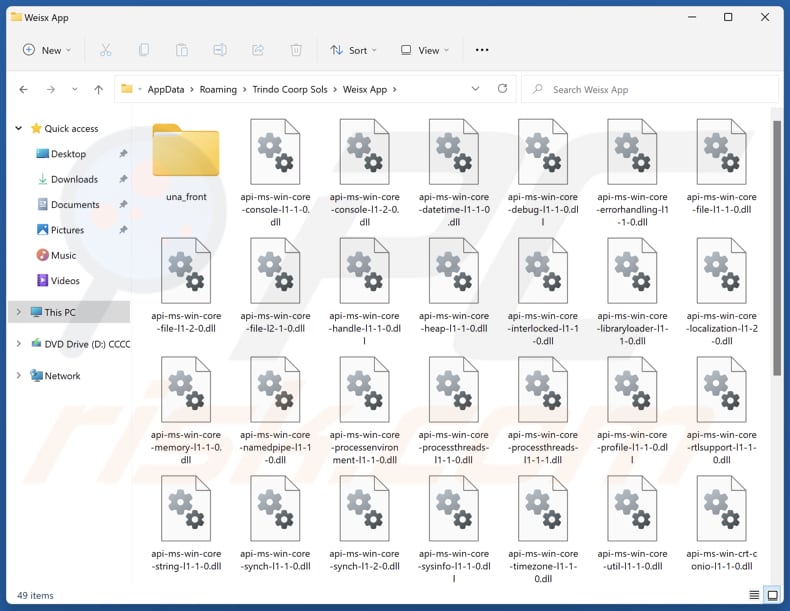Click the Share icon in toolbar
Screen dimensions: 790x611
(x=258, y=50)
